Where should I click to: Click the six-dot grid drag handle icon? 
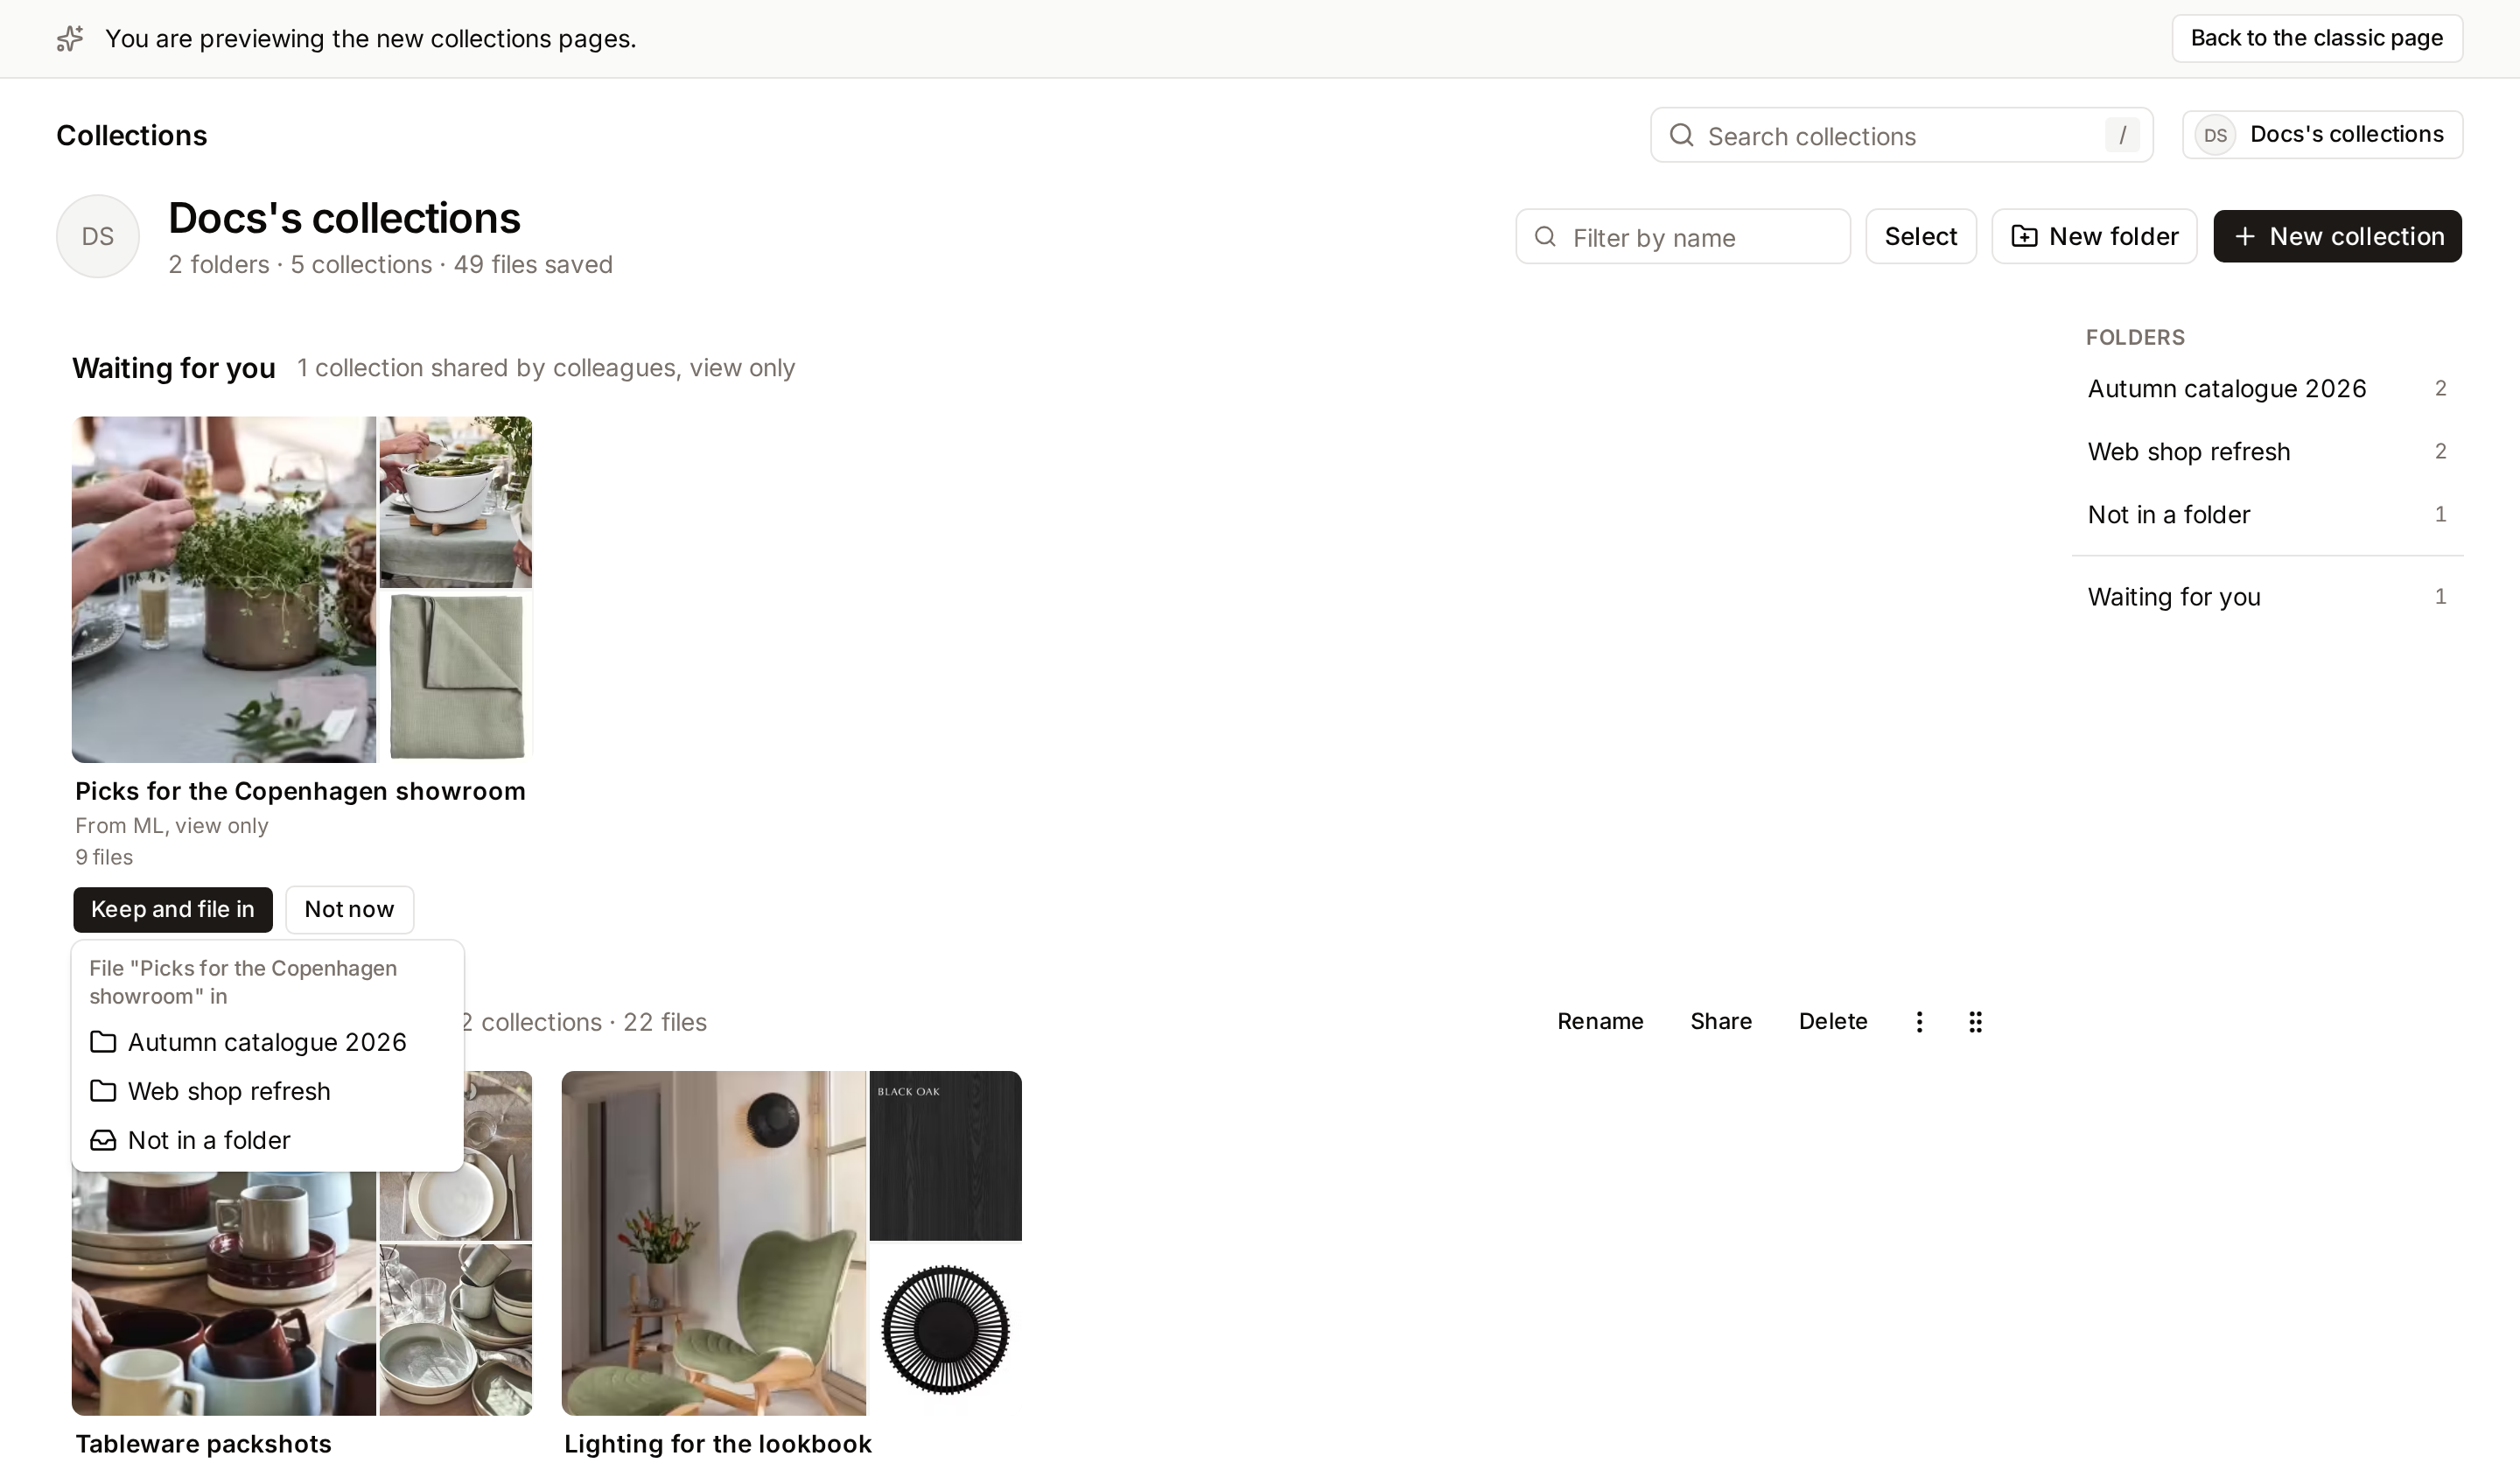(1974, 1021)
